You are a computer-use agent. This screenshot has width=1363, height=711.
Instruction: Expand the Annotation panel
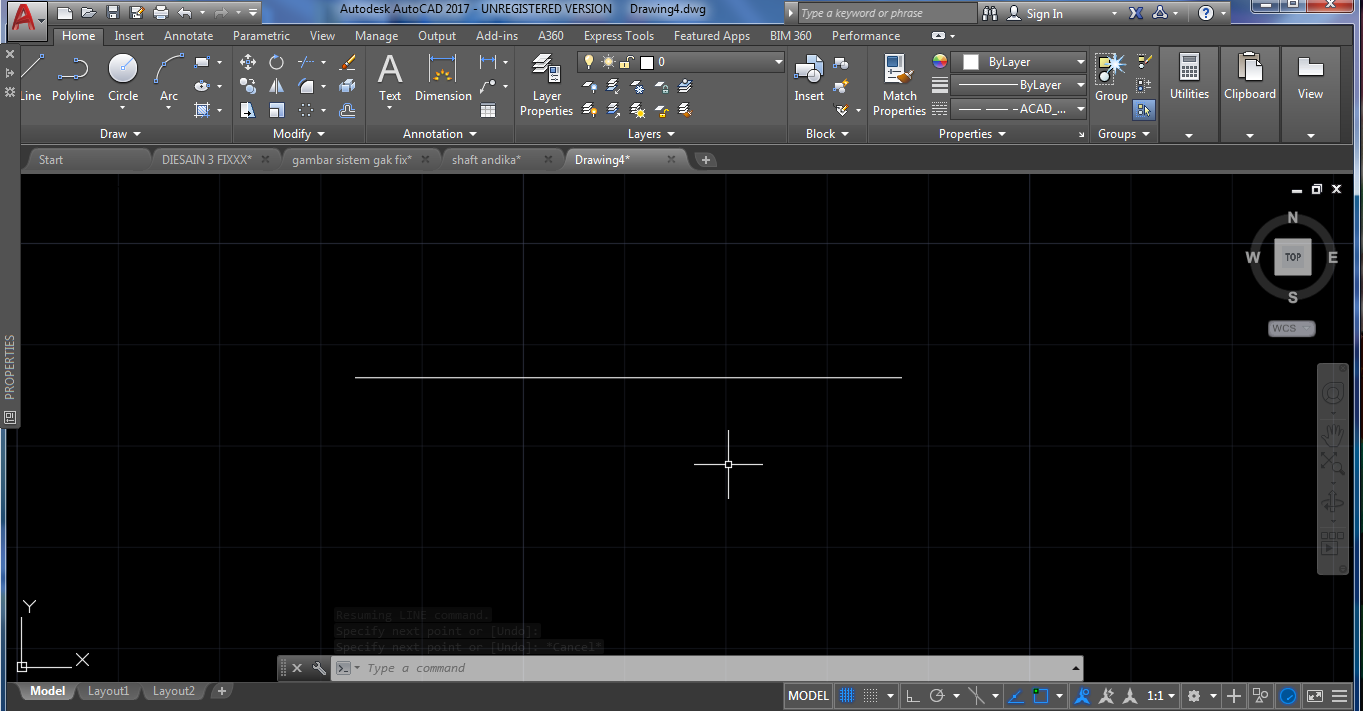440,133
